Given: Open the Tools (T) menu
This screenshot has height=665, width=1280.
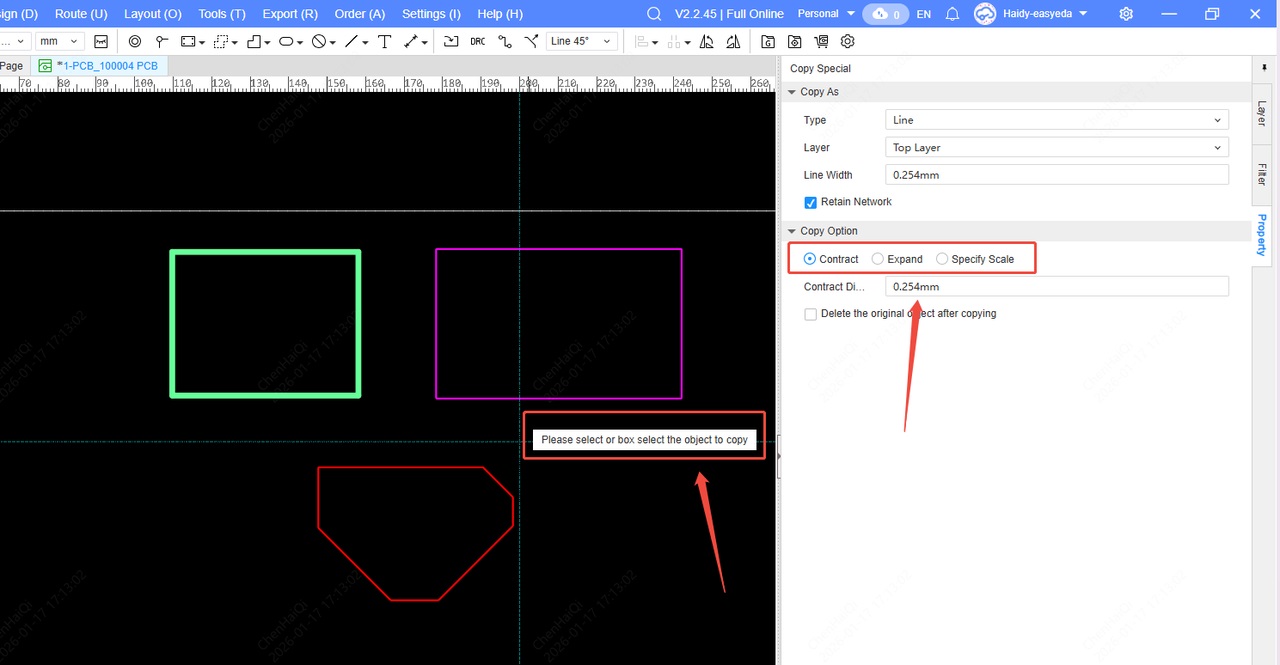Looking at the screenshot, I should 222,14.
